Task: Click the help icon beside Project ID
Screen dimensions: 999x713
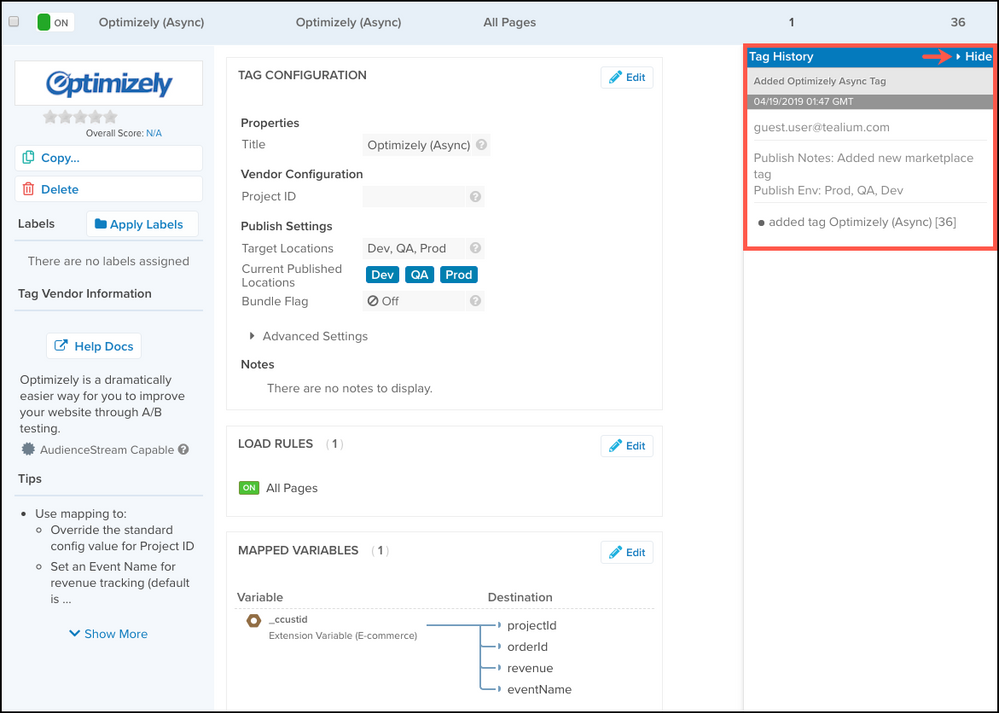Action: (x=476, y=197)
